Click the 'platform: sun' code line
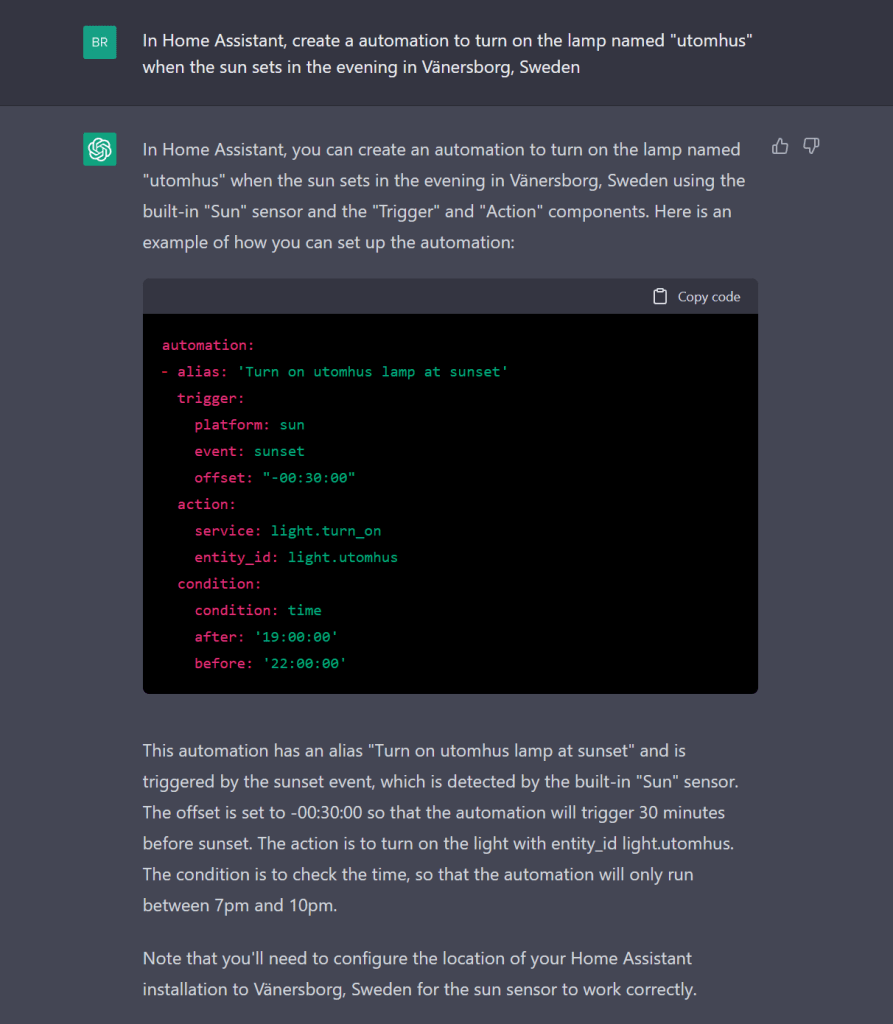 pyautogui.click(x=249, y=425)
